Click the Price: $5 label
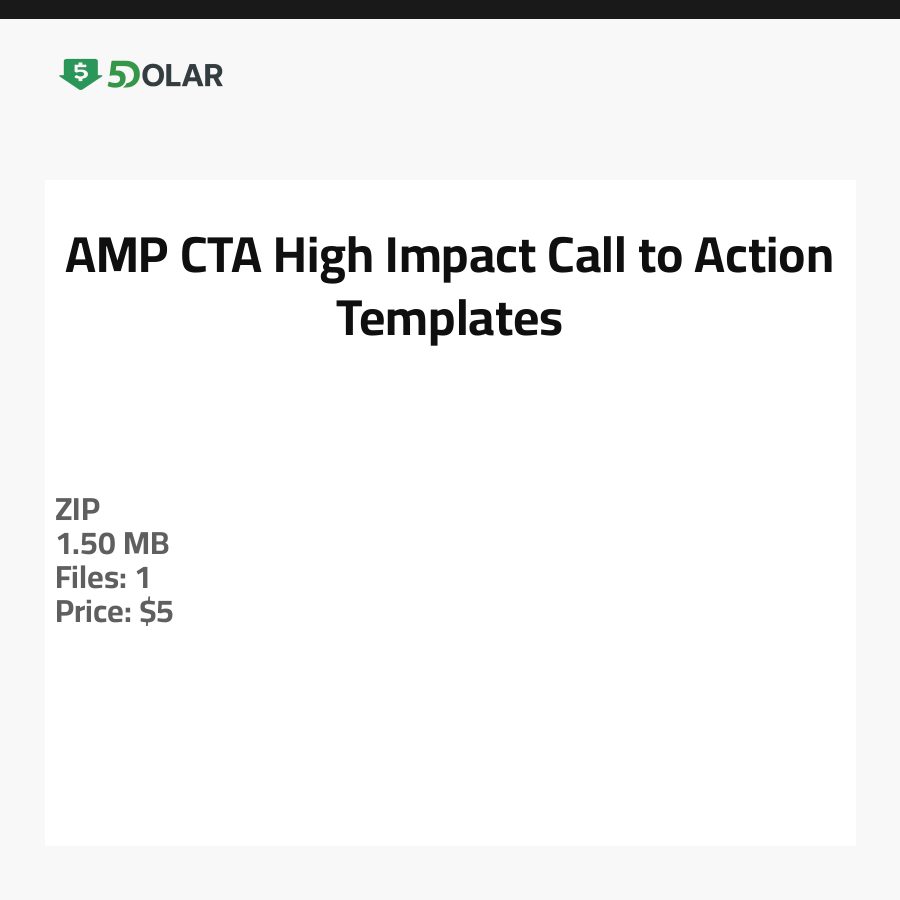Screen dimensions: 900x900 point(114,612)
